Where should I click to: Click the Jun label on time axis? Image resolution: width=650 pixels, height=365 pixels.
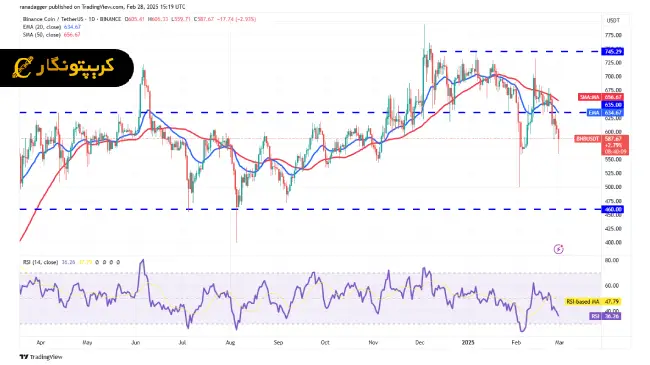(135, 343)
